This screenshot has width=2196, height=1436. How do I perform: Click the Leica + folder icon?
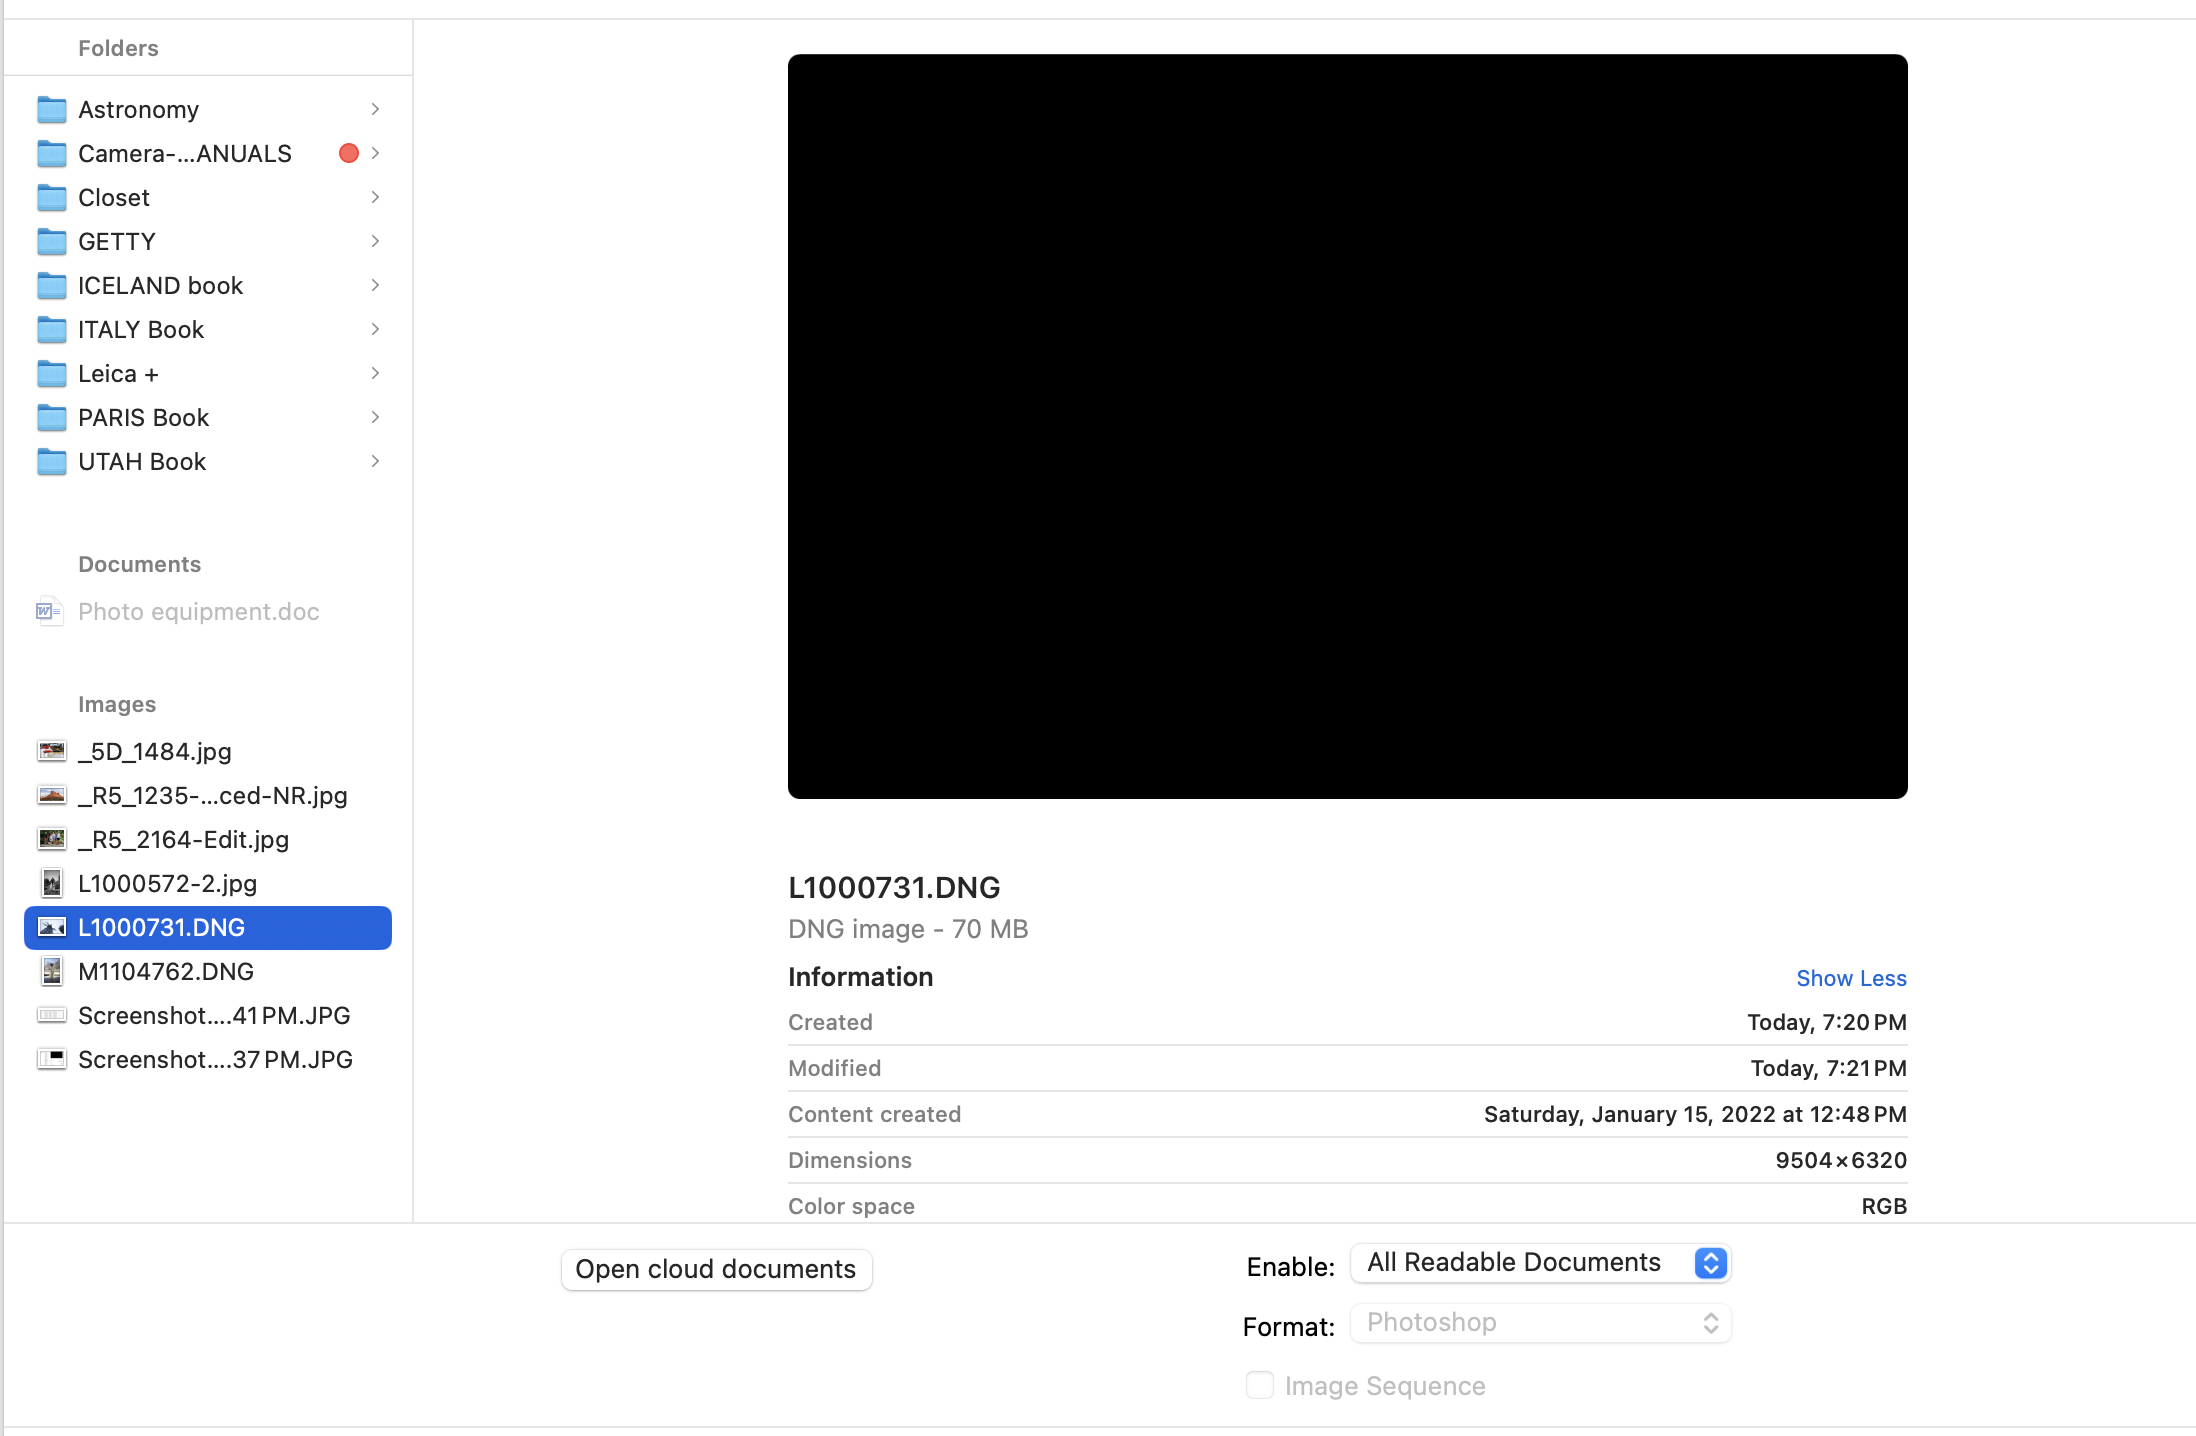coord(51,374)
